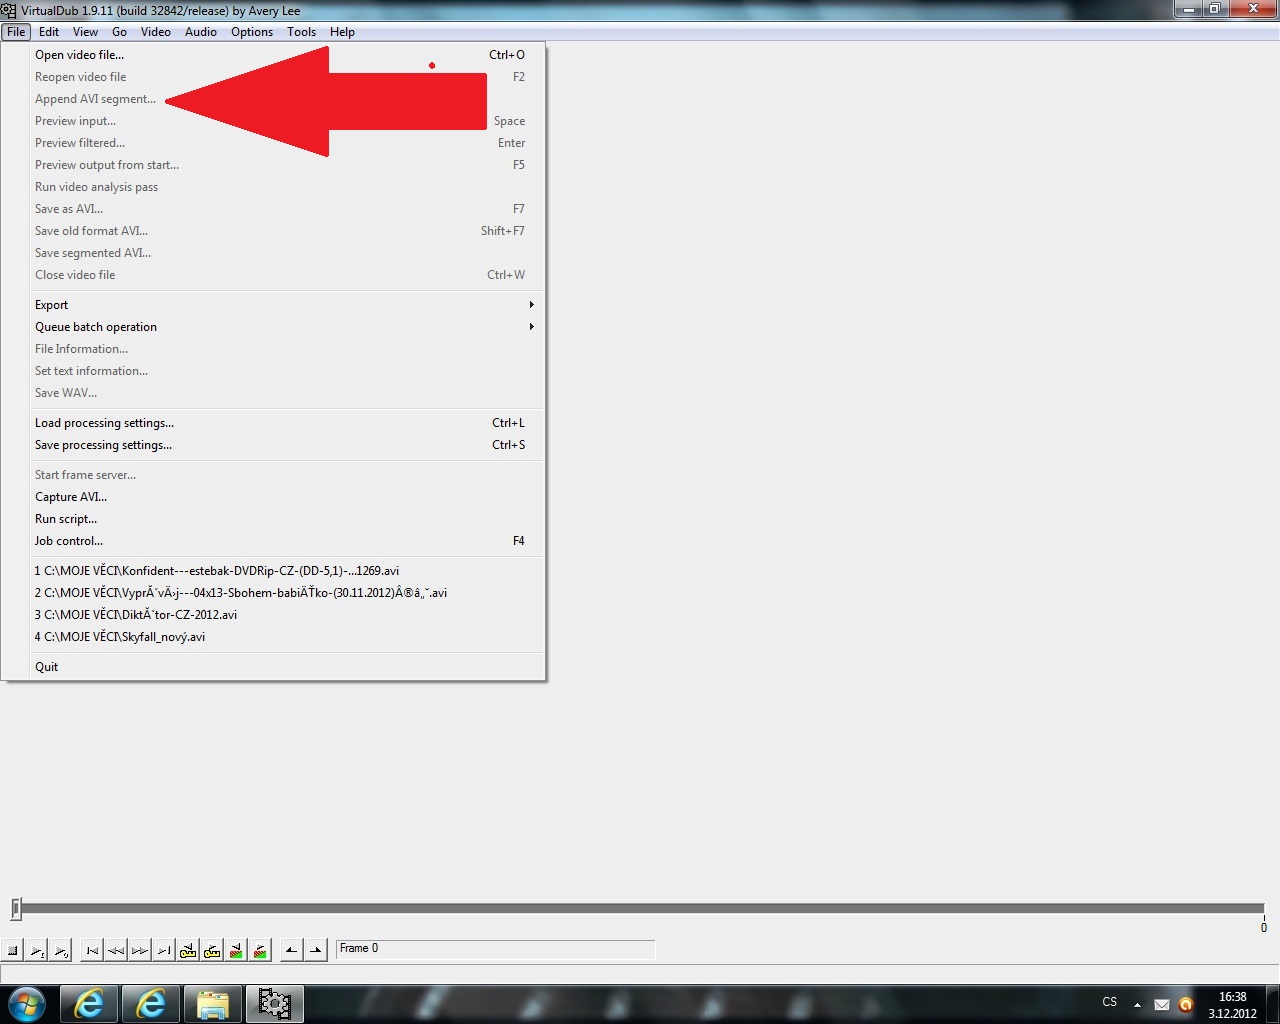This screenshot has height=1024, width=1280.
Task: Click the Save as AVI... entry
Action: pos(274,209)
